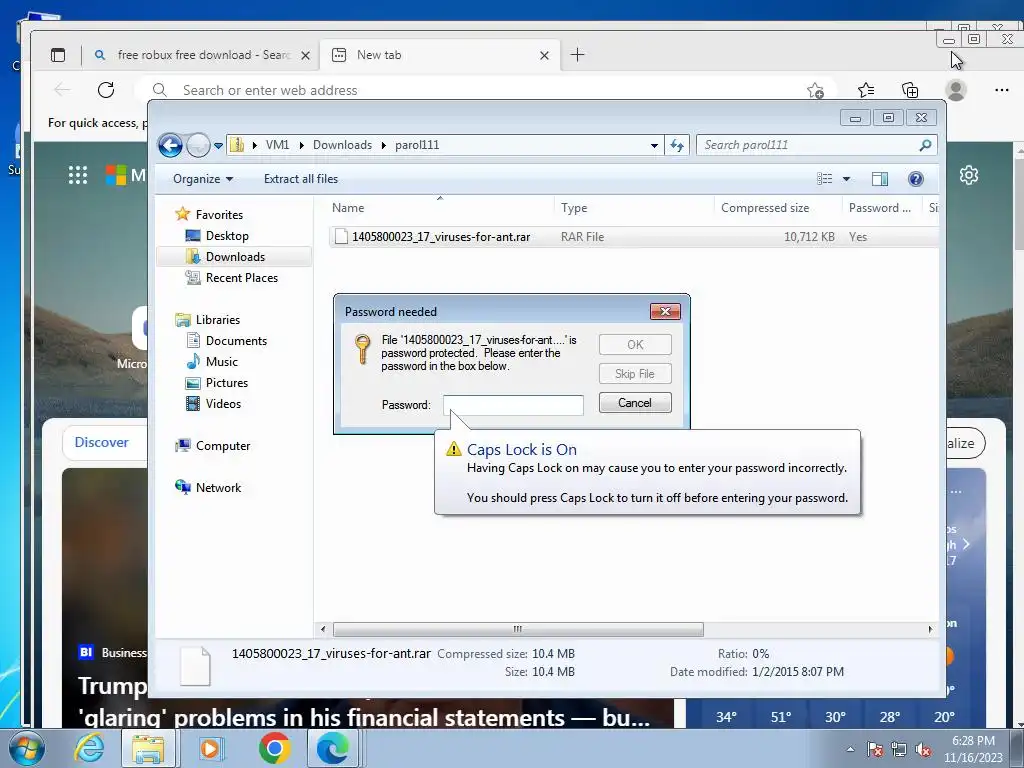1024x768 pixels.
Task: Sort by Password column header
Action: coord(882,208)
